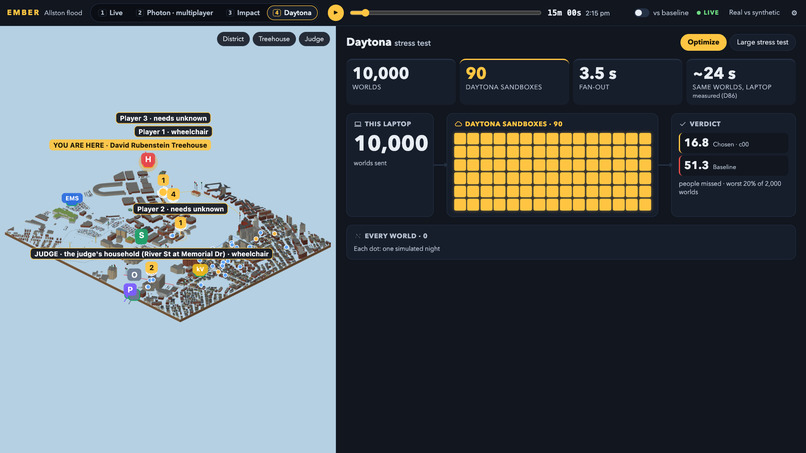Click the 1 marker beside the H marker

(x=163, y=180)
